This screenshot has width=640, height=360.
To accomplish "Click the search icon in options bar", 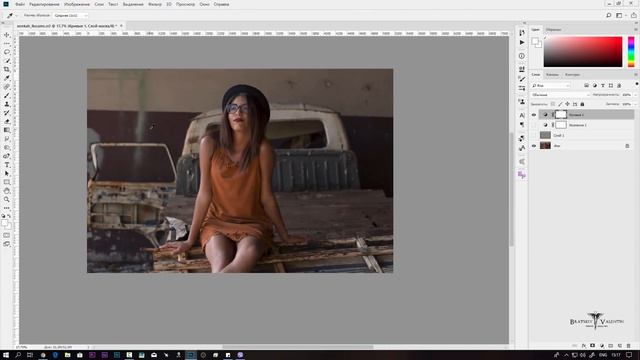I will (609, 16).
